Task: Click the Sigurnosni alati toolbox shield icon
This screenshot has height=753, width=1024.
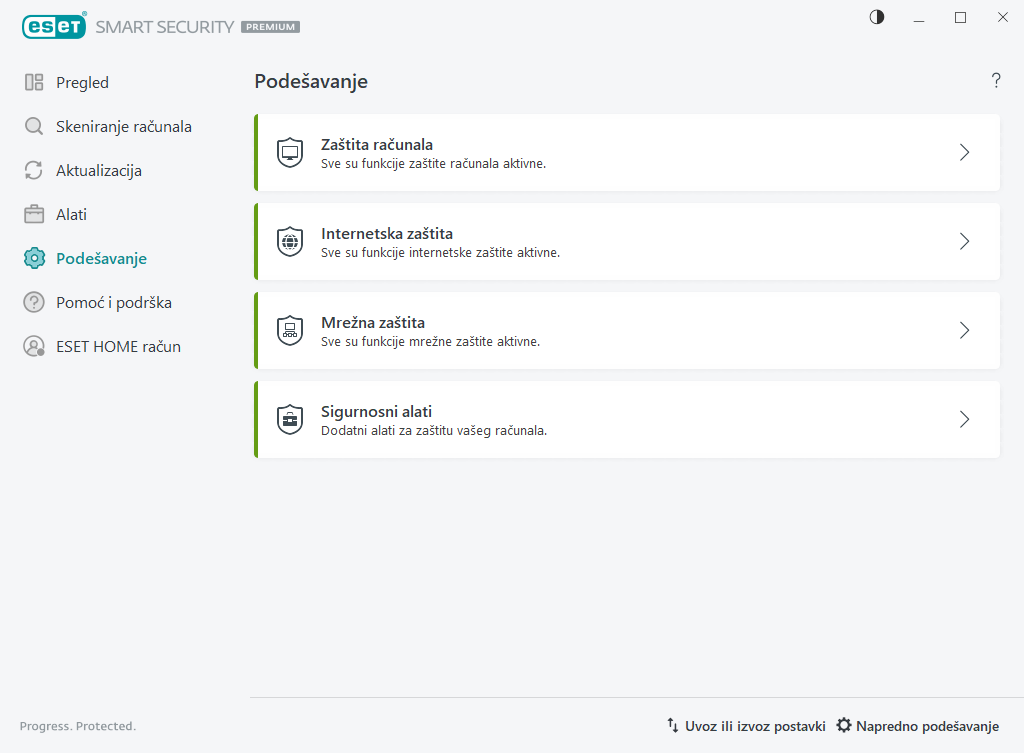Action: pyautogui.click(x=289, y=420)
